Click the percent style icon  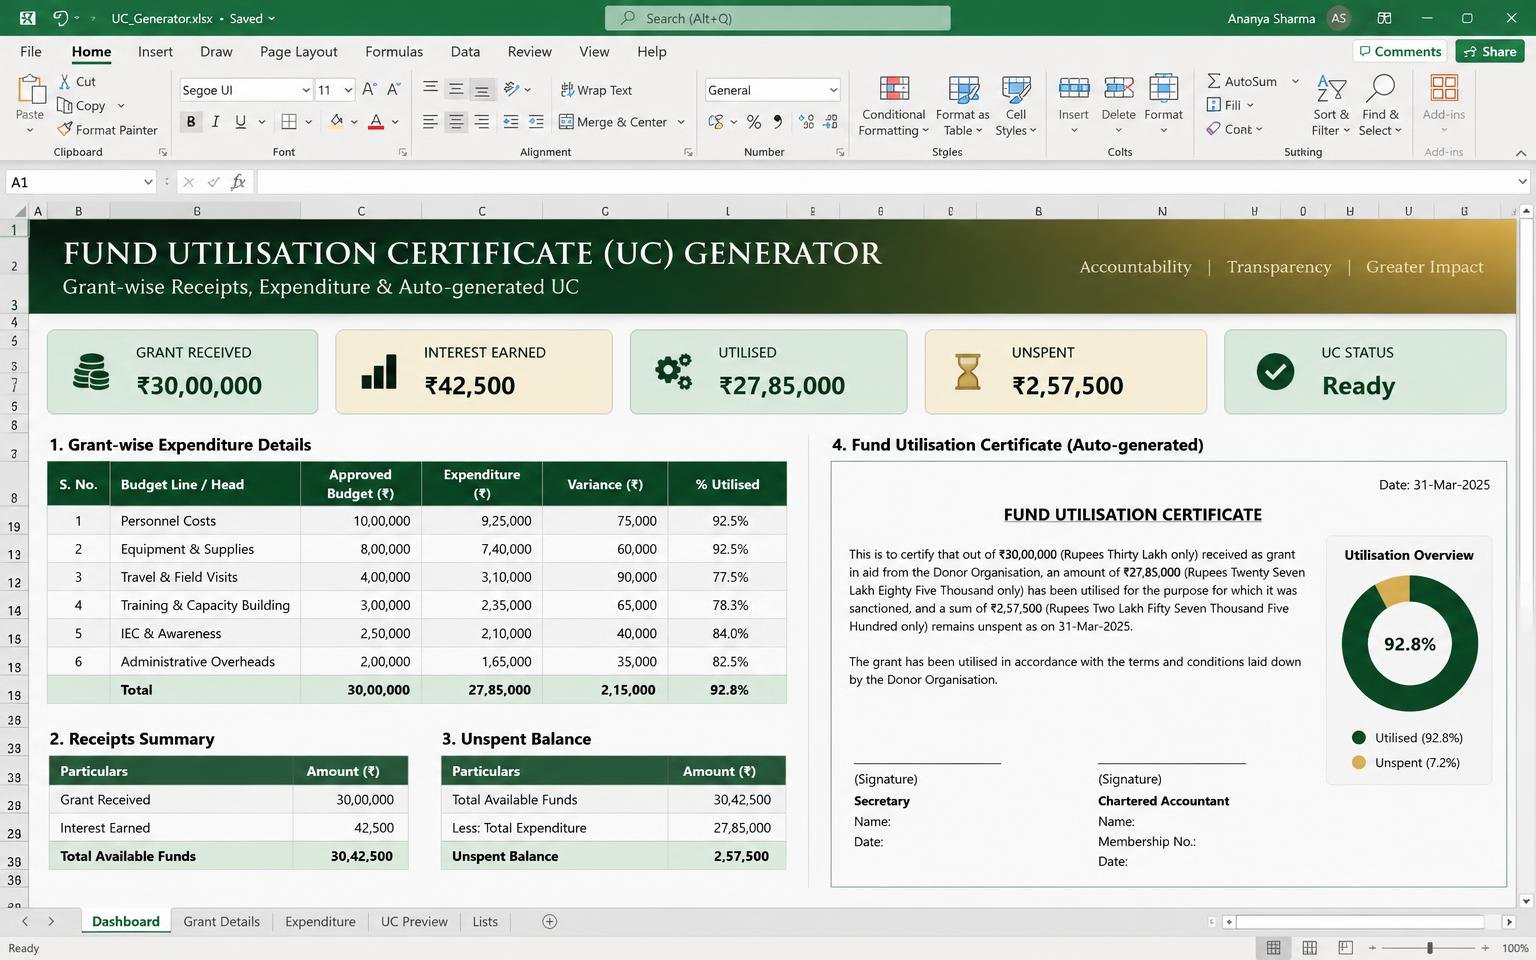coord(754,122)
